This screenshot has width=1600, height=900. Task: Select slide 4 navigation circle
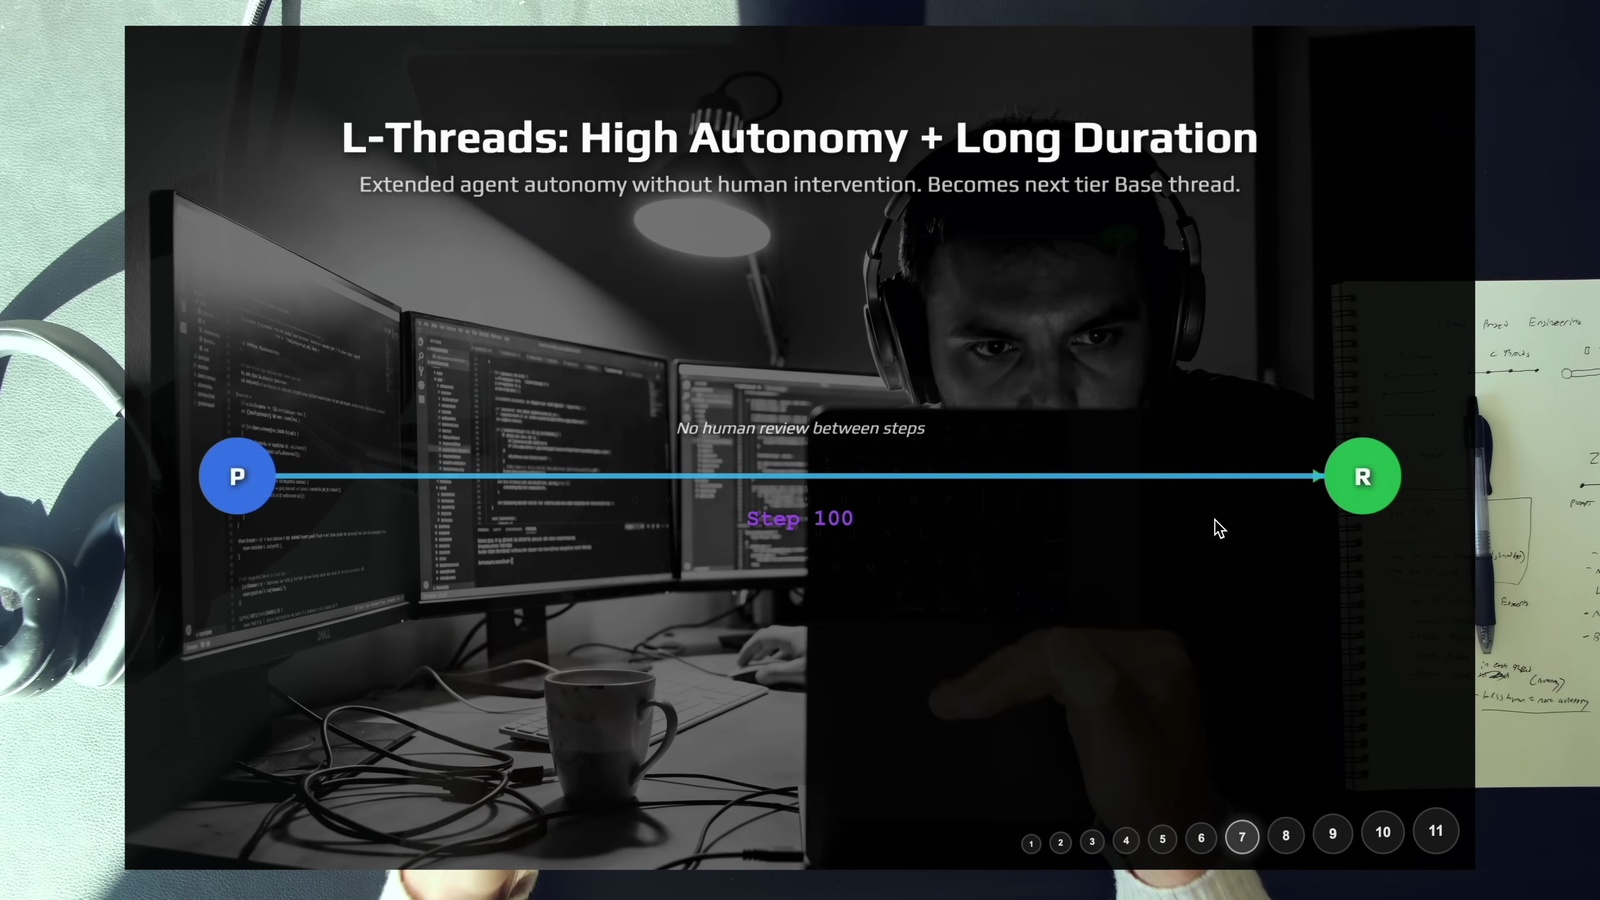[1126, 841]
